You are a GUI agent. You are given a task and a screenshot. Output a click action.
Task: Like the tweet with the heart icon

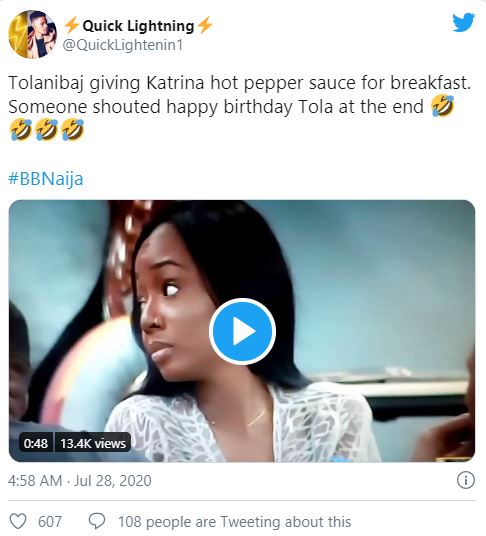[17, 522]
